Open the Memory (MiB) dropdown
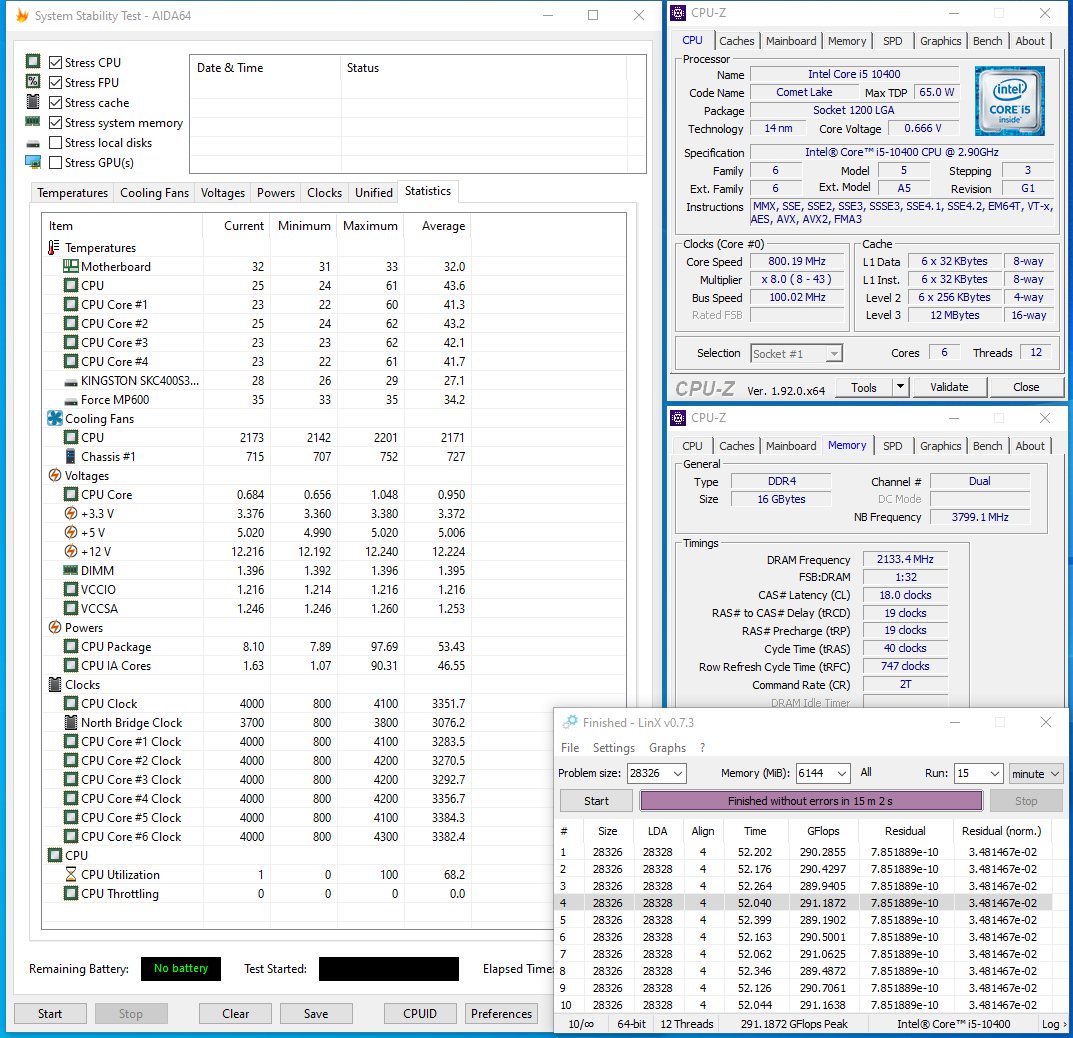1073x1038 pixels. tap(841, 774)
